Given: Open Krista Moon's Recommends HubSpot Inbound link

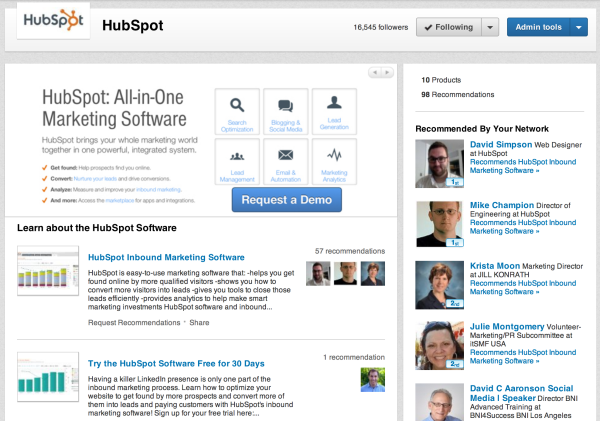Looking at the screenshot, I should (x=523, y=287).
